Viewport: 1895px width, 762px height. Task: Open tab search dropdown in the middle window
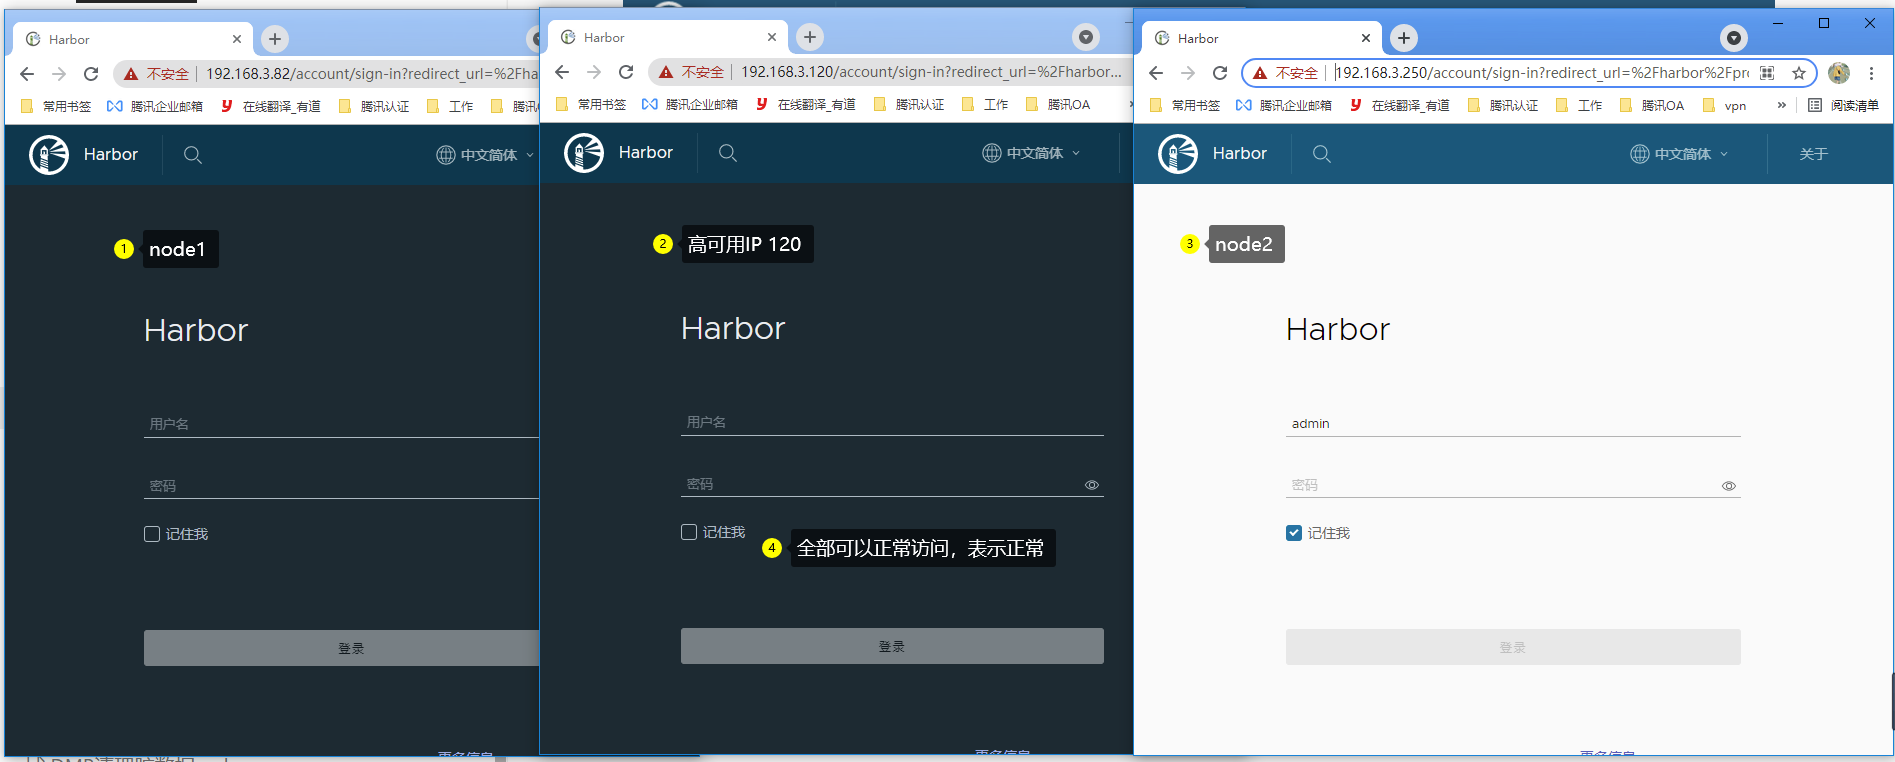coord(1086,37)
